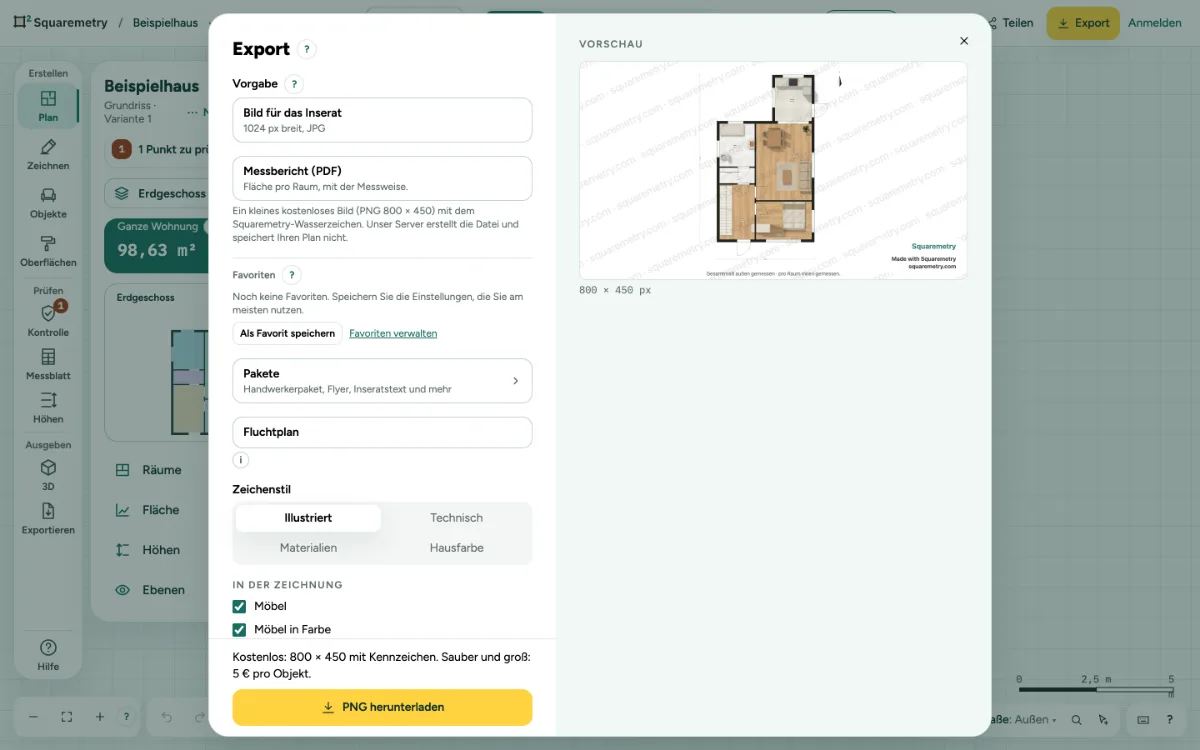Screen dimensions: 1200x750
Task: Open the Messblatt table view
Action: [48, 365]
